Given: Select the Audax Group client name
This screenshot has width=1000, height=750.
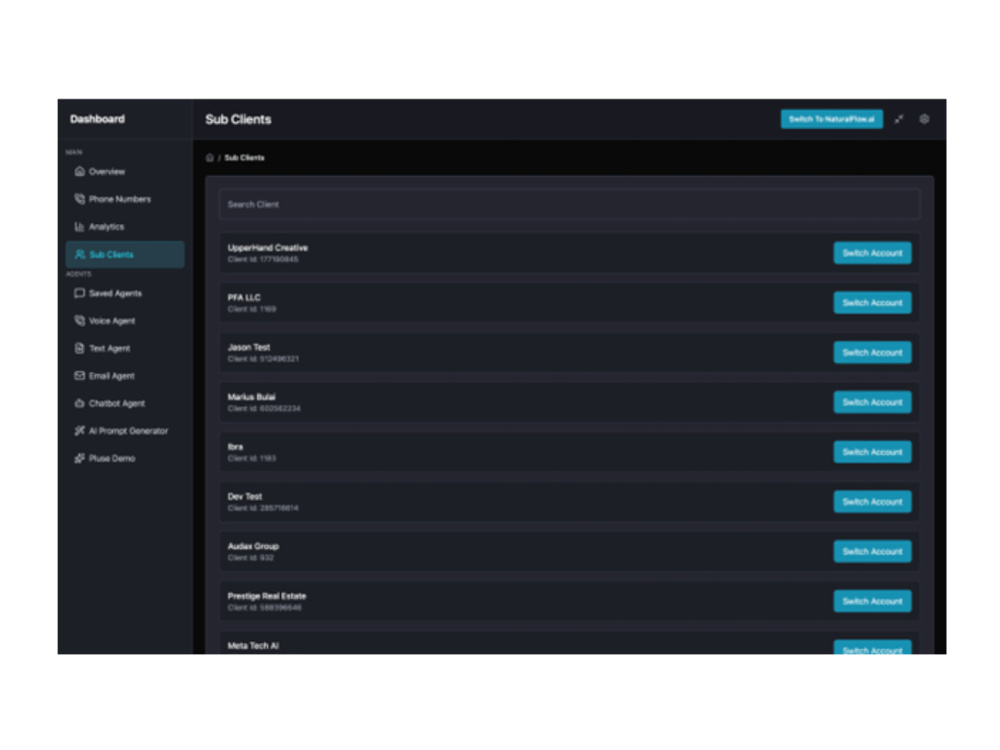Looking at the screenshot, I should [253, 546].
